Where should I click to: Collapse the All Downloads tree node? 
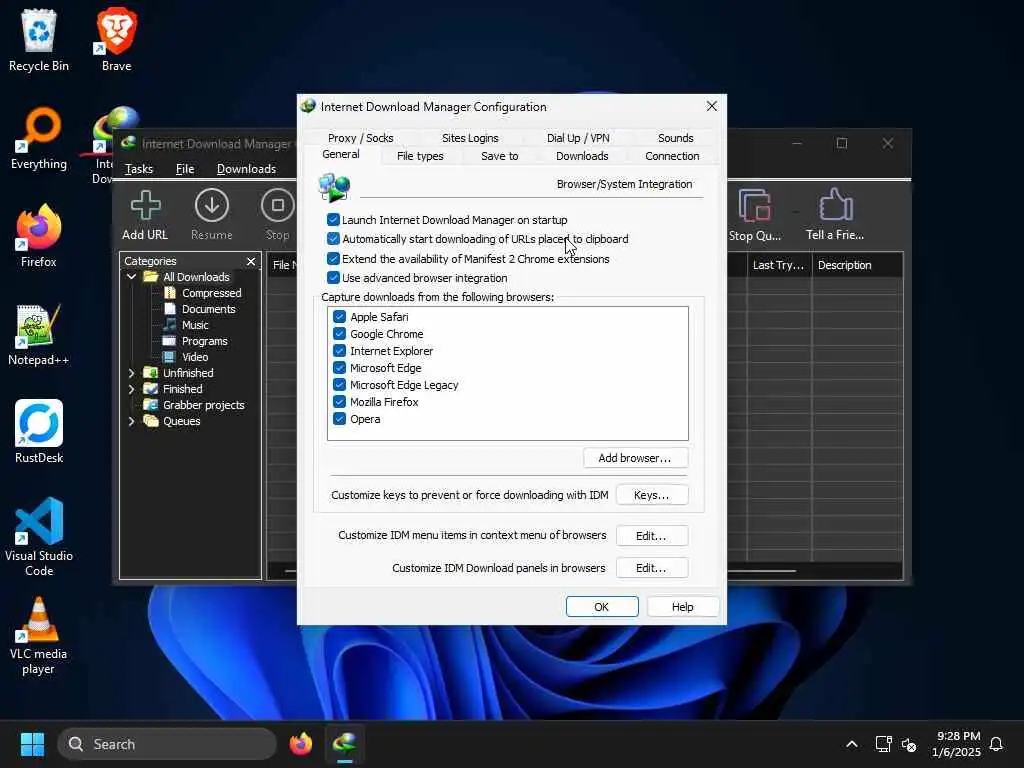click(131, 277)
